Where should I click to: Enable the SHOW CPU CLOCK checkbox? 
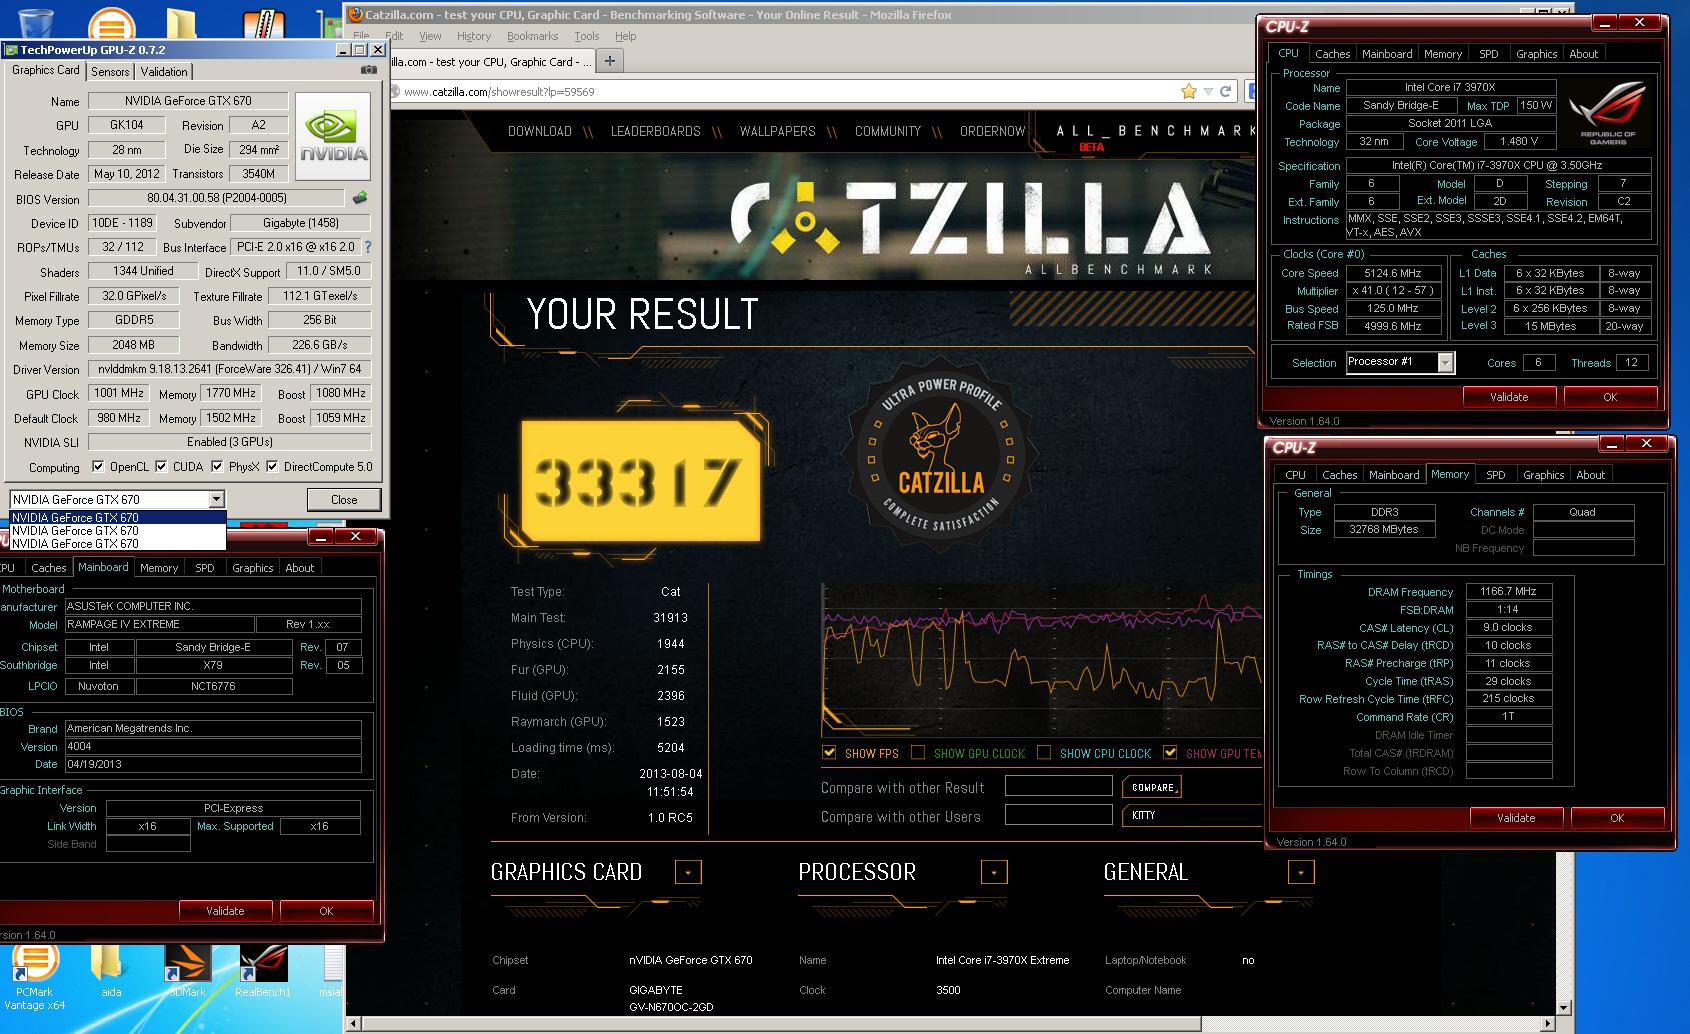point(1044,752)
